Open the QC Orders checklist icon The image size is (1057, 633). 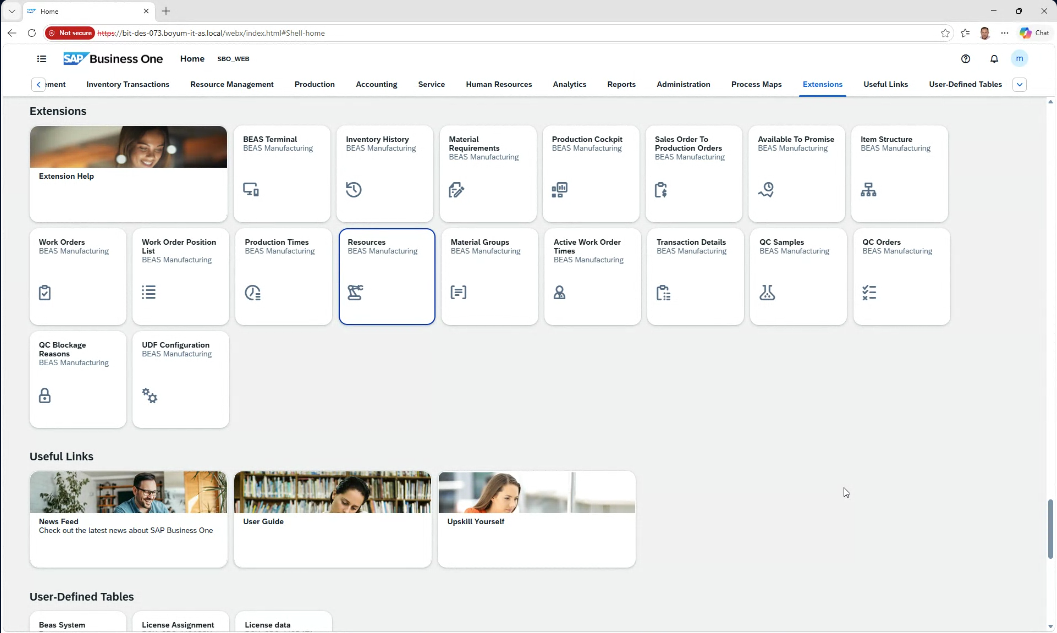click(870, 293)
